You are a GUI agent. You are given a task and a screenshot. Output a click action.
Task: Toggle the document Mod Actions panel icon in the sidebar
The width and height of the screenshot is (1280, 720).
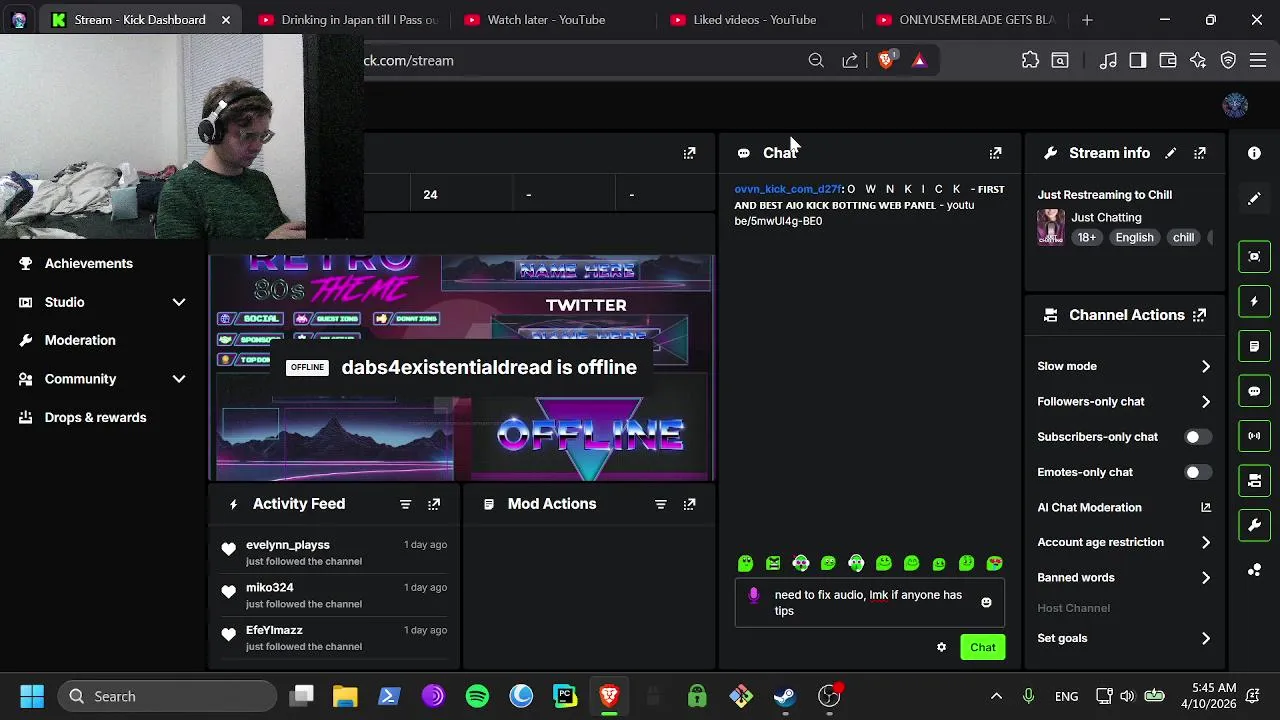click(1254, 346)
